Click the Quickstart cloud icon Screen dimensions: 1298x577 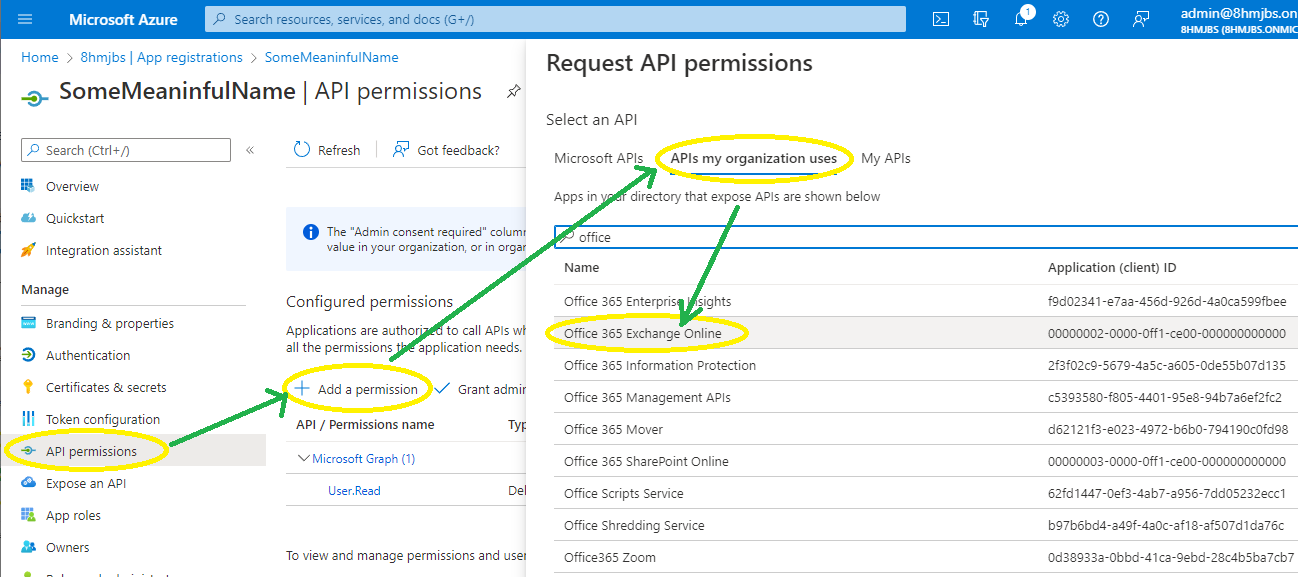[28, 218]
